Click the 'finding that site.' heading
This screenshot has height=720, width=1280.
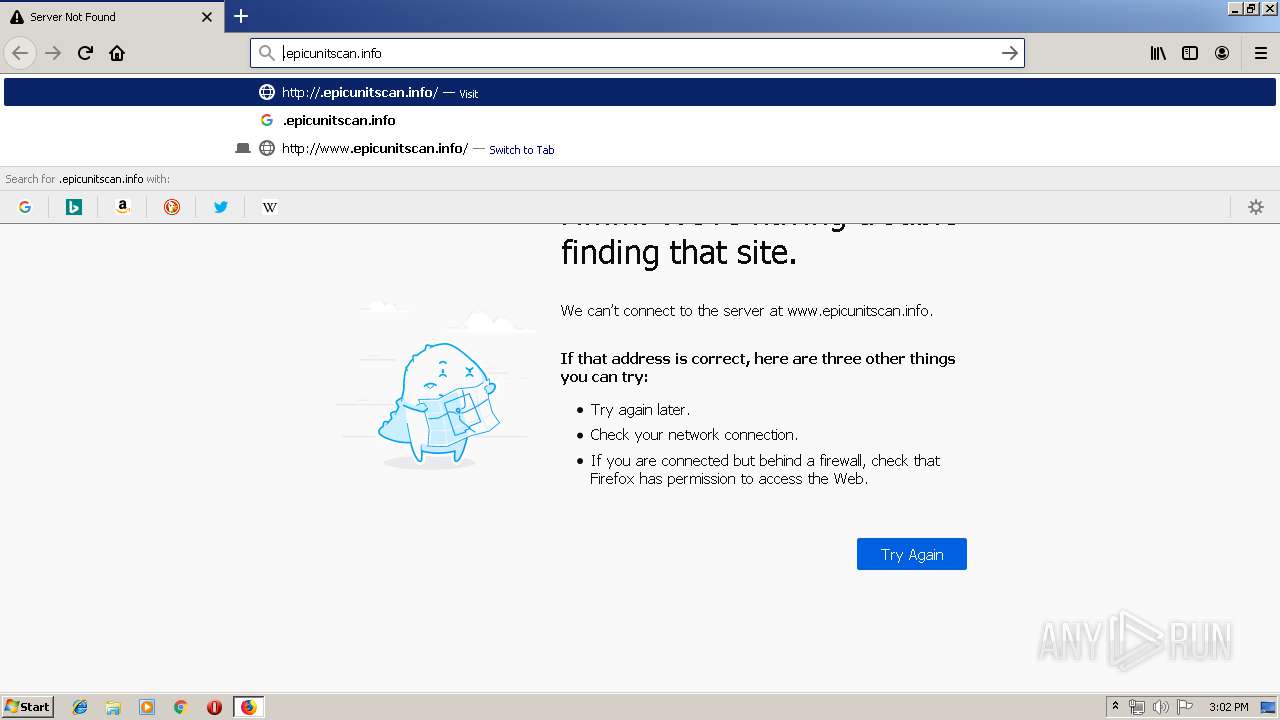click(x=679, y=252)
